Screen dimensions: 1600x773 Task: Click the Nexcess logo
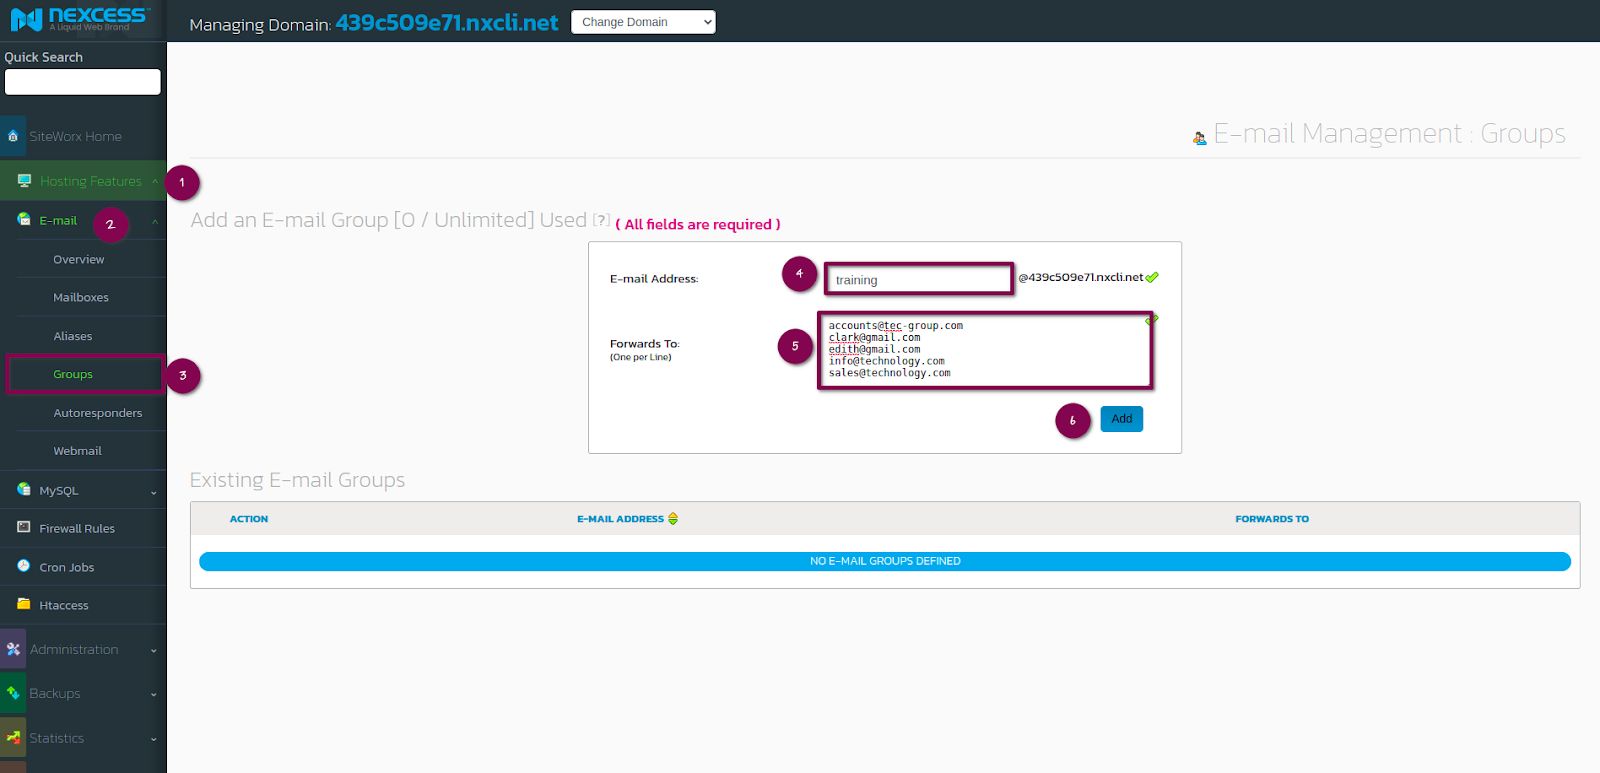pos(80,18)
